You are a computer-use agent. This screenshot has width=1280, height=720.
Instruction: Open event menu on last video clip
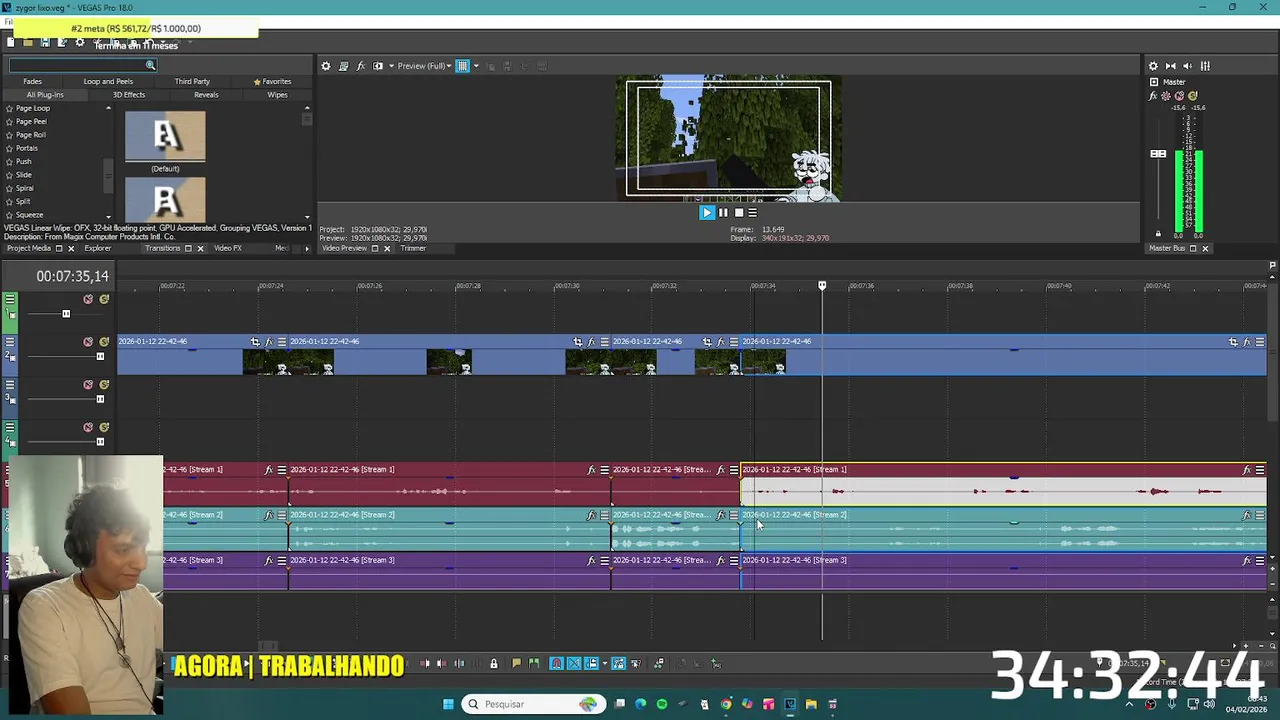click(x=1259, y=342)
